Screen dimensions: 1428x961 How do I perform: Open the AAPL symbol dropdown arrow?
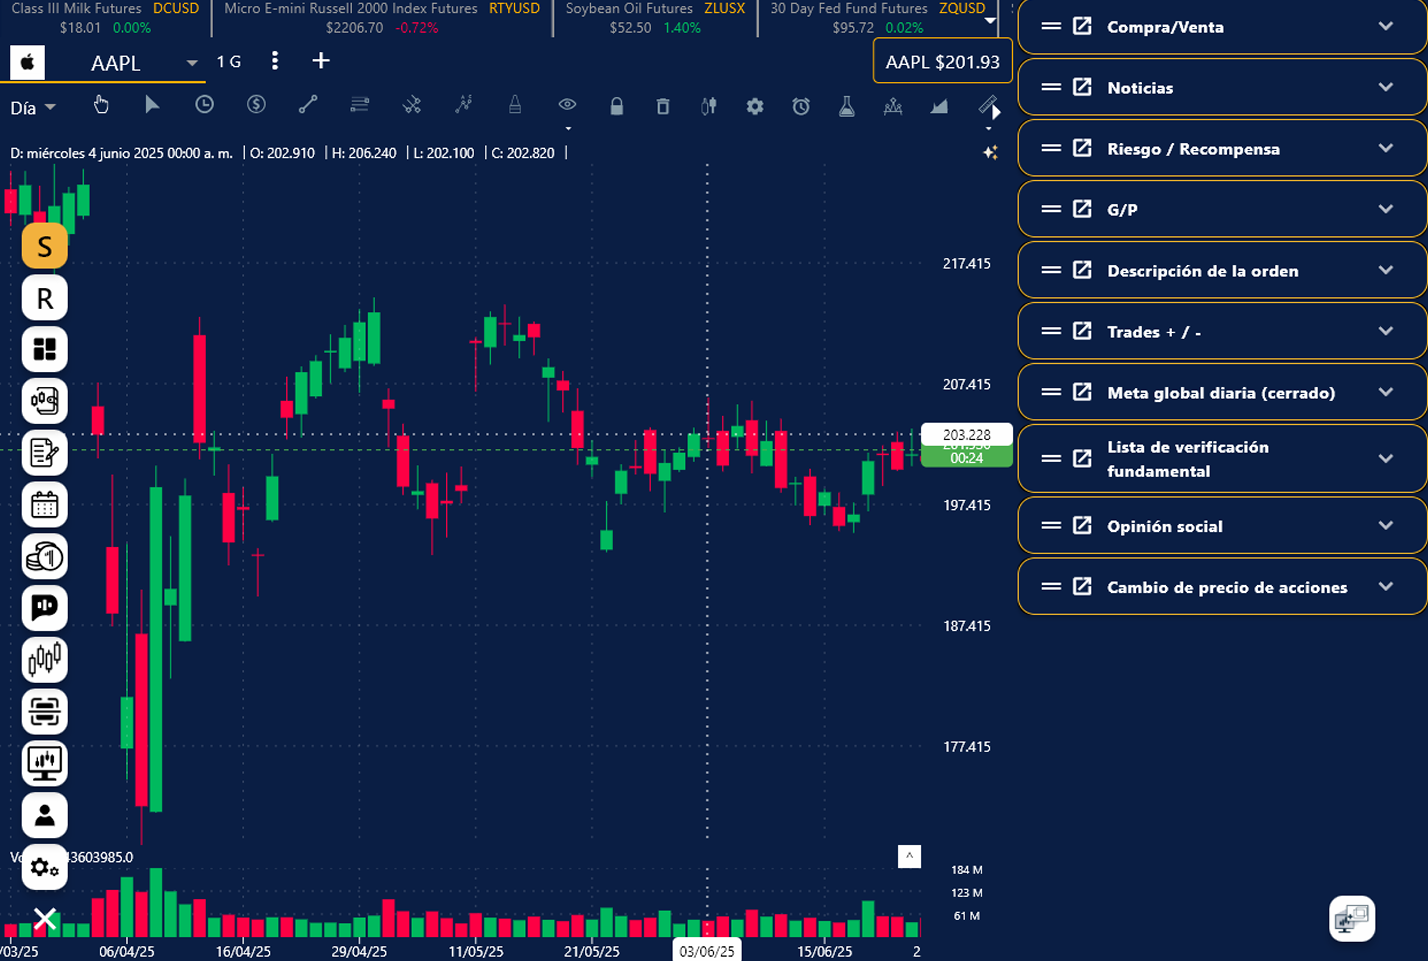point(191,63)
